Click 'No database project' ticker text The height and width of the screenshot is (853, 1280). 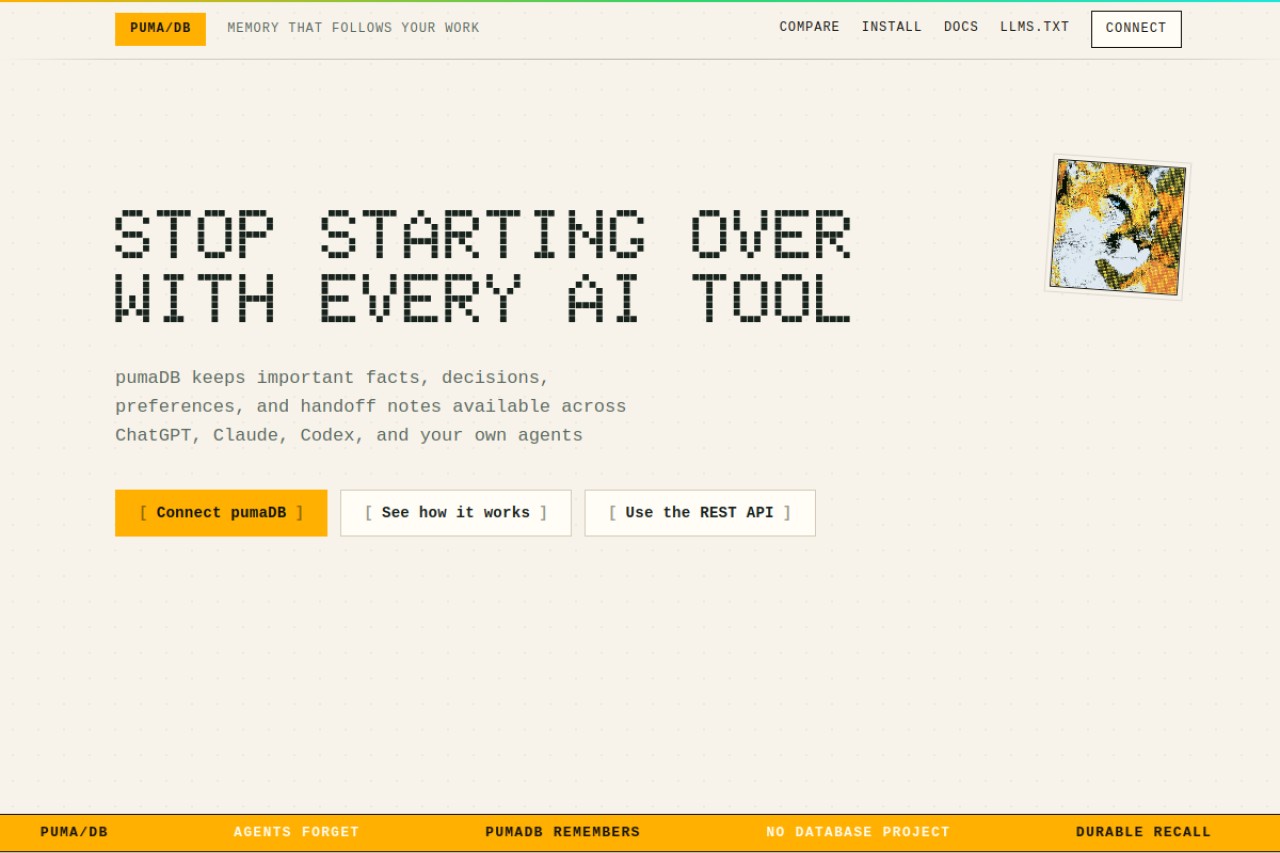(858, 832)
